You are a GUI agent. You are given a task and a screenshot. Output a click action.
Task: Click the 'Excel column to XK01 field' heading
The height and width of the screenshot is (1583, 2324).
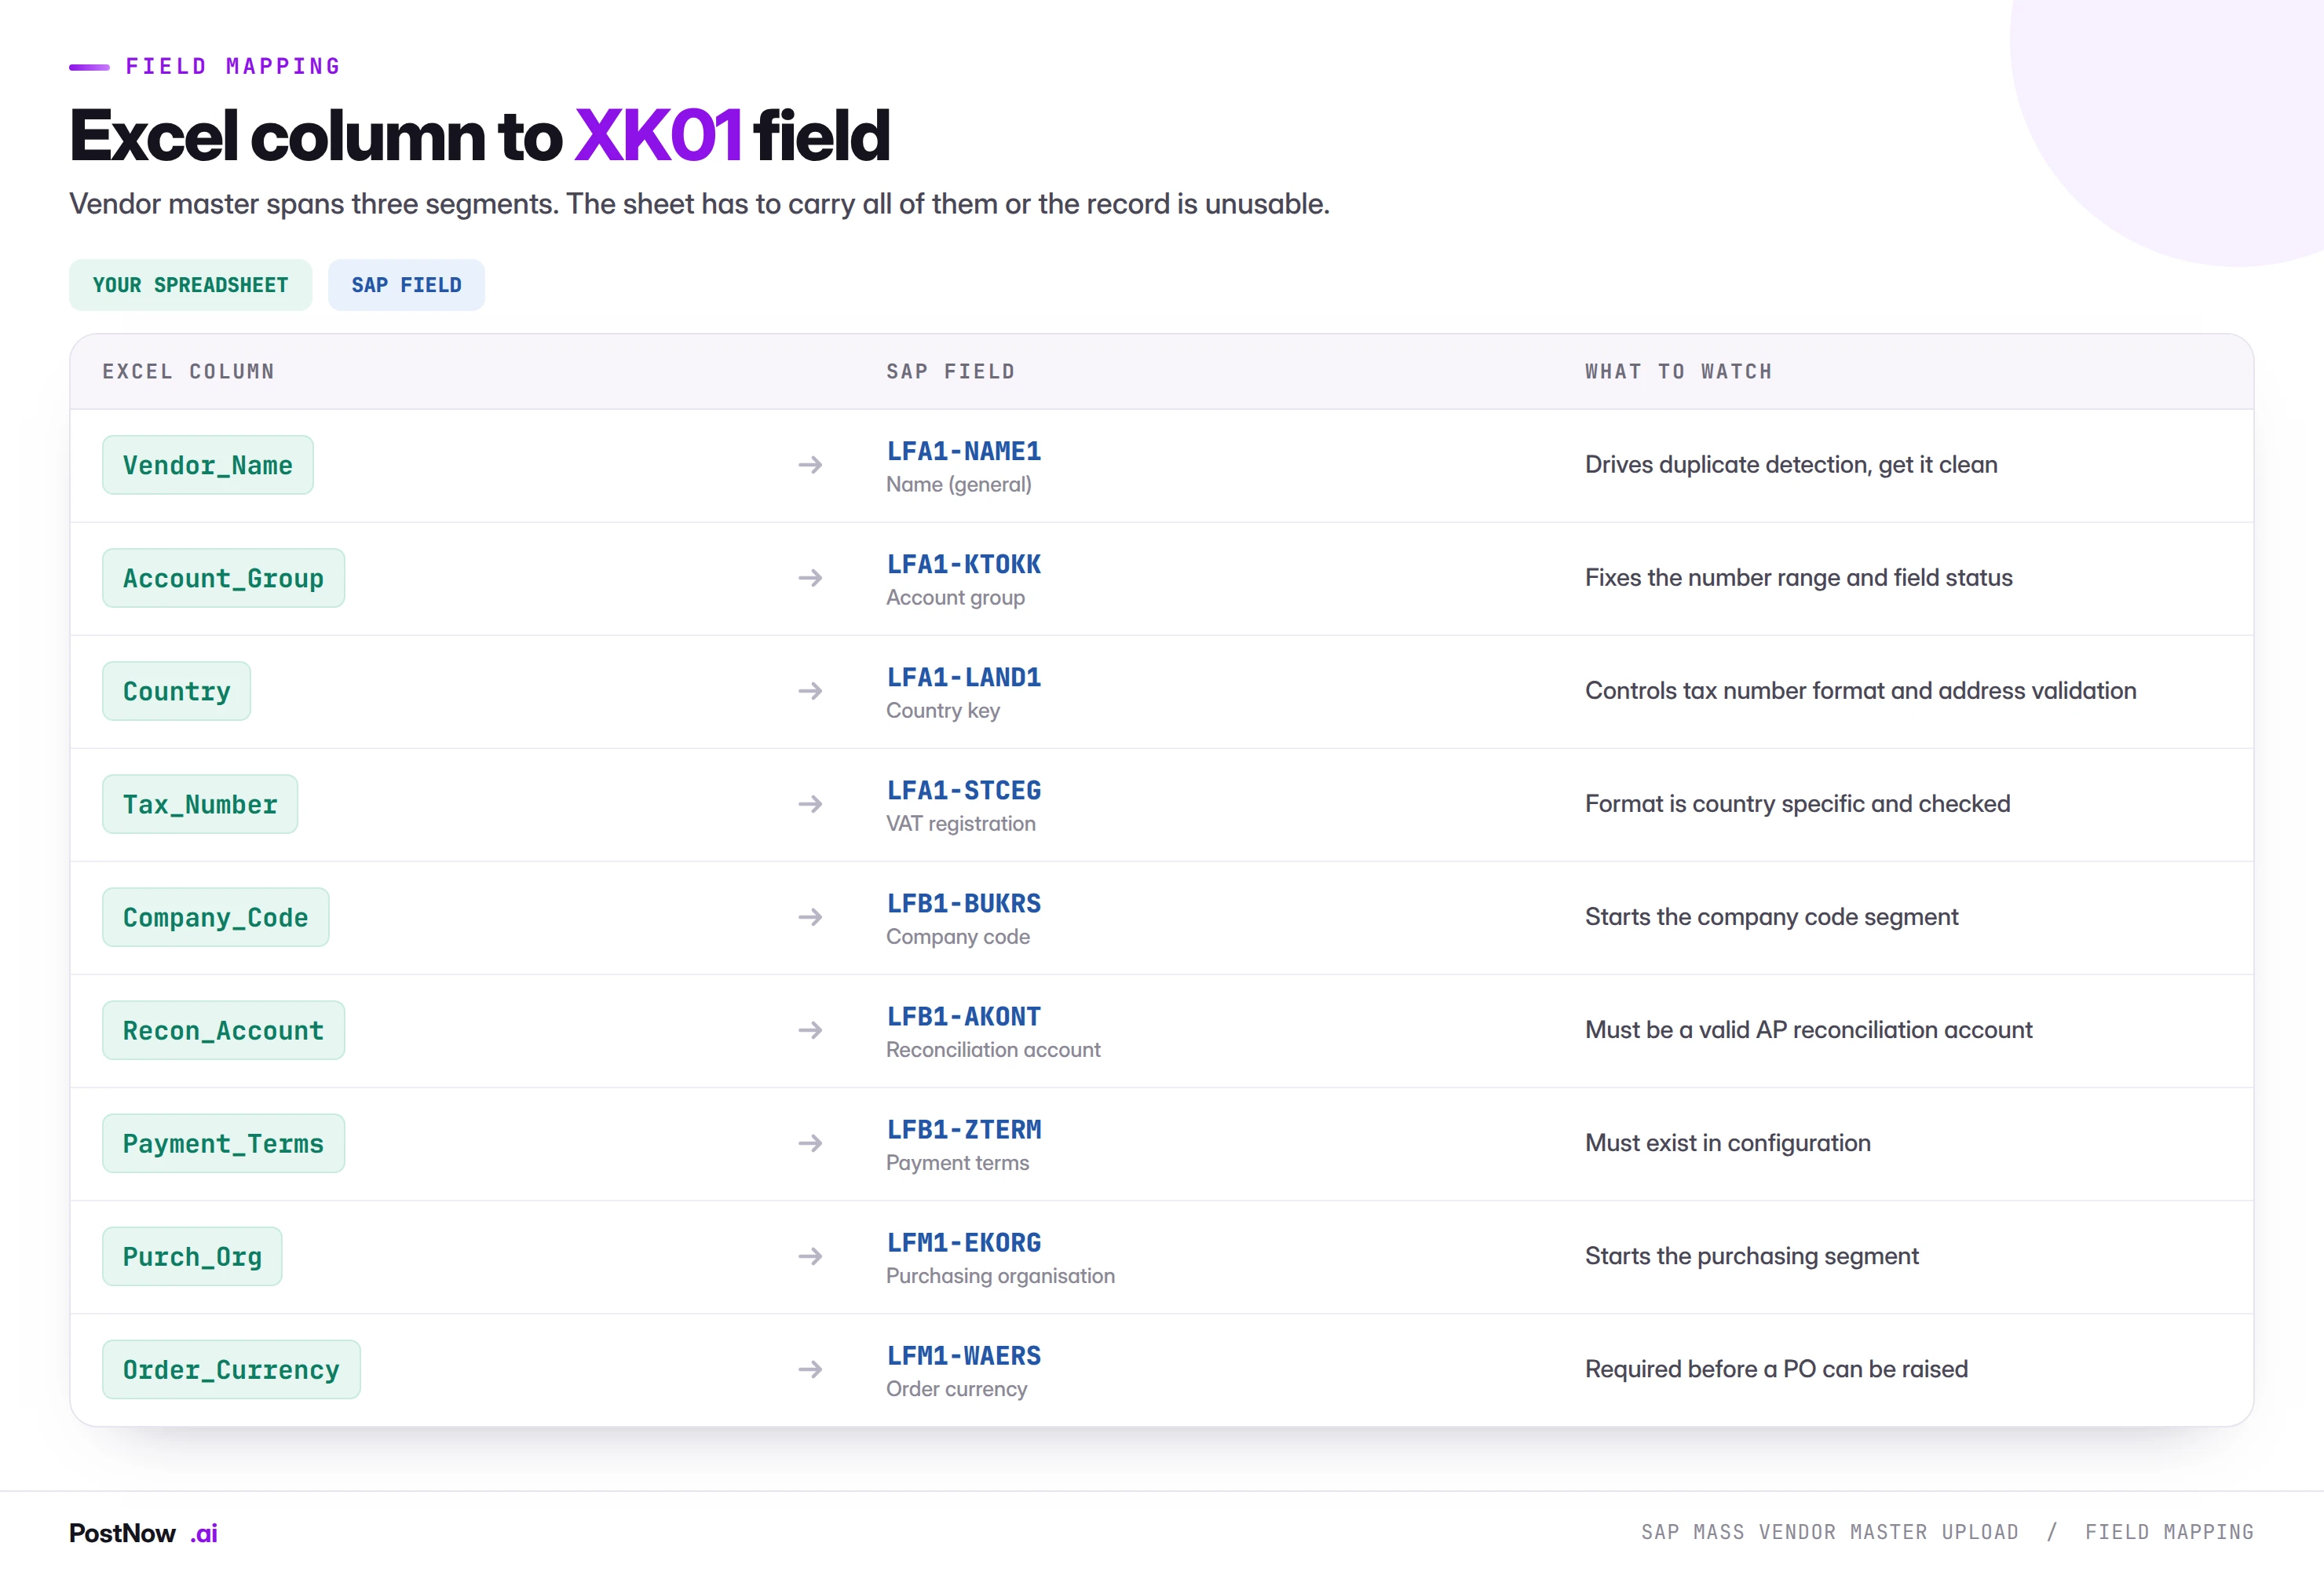[x=479, y=135]
